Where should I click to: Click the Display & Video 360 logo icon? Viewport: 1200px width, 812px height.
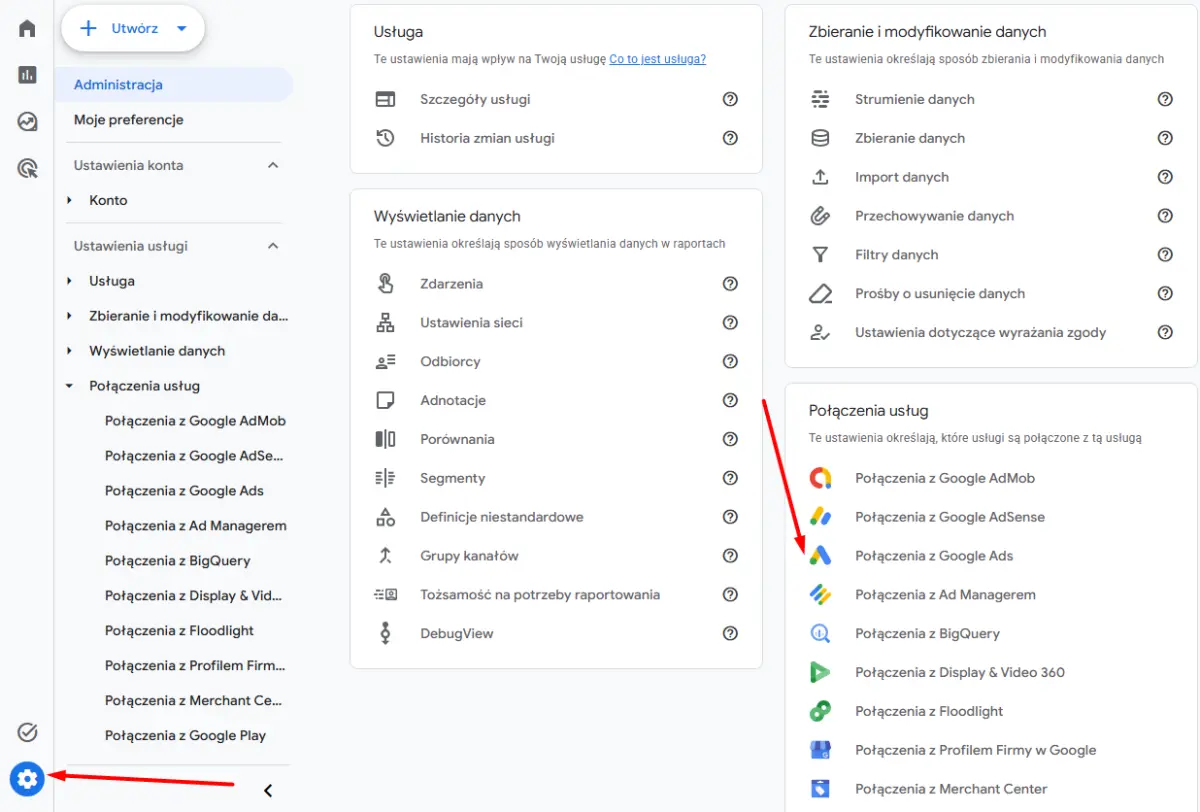(820, 672)
